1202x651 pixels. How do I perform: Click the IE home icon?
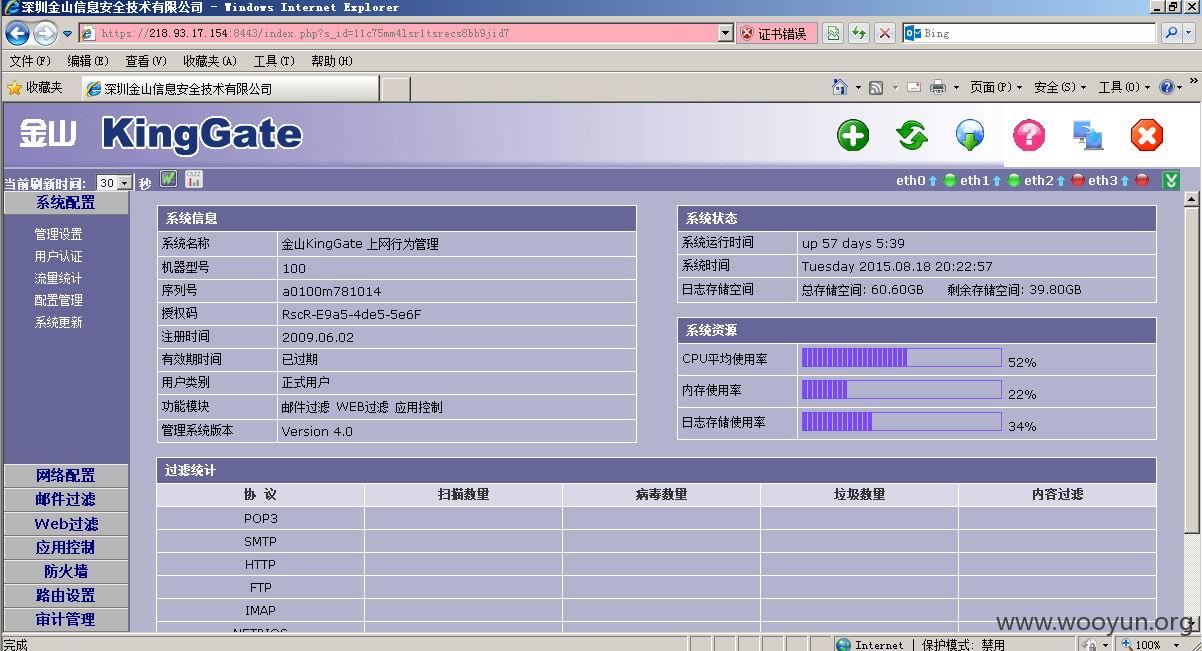pyautogui.click(x=840, y=87)
